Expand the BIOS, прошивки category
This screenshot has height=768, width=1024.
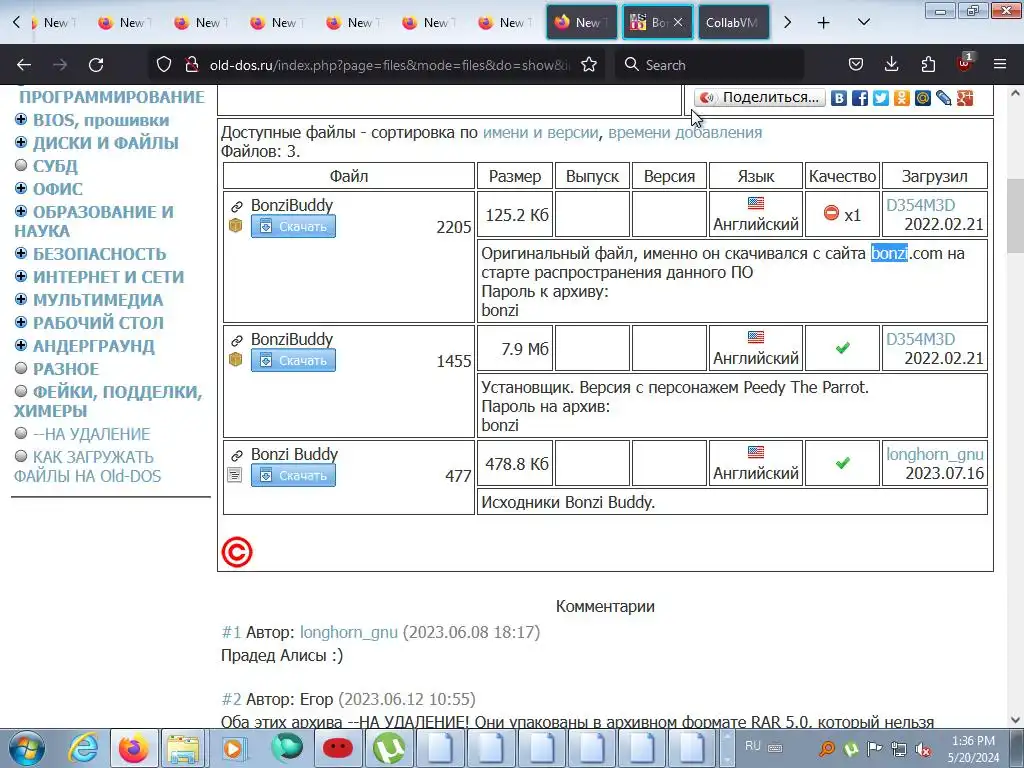tap(21, 120)
